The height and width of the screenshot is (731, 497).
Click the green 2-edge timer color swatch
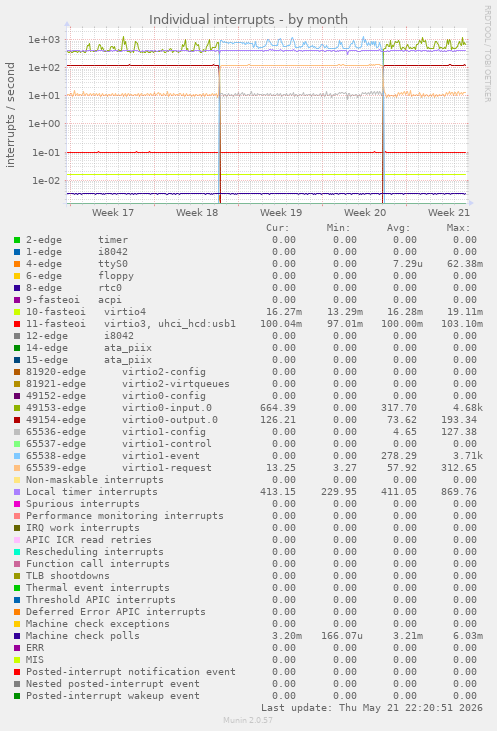click(x=17, y=240)
